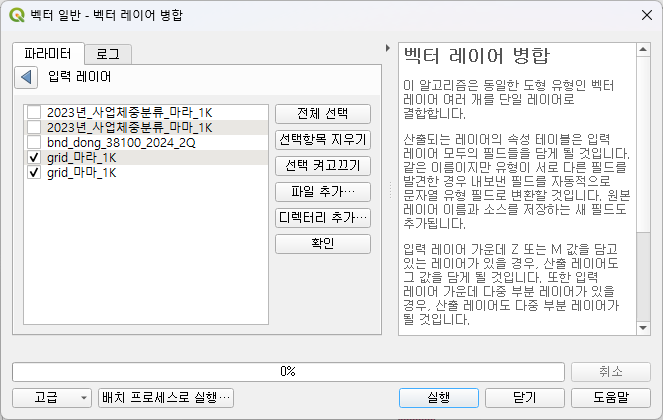The image size is (663, 420).
Task: Click help panel scrollbar up arrow
Action: point(643,49)
